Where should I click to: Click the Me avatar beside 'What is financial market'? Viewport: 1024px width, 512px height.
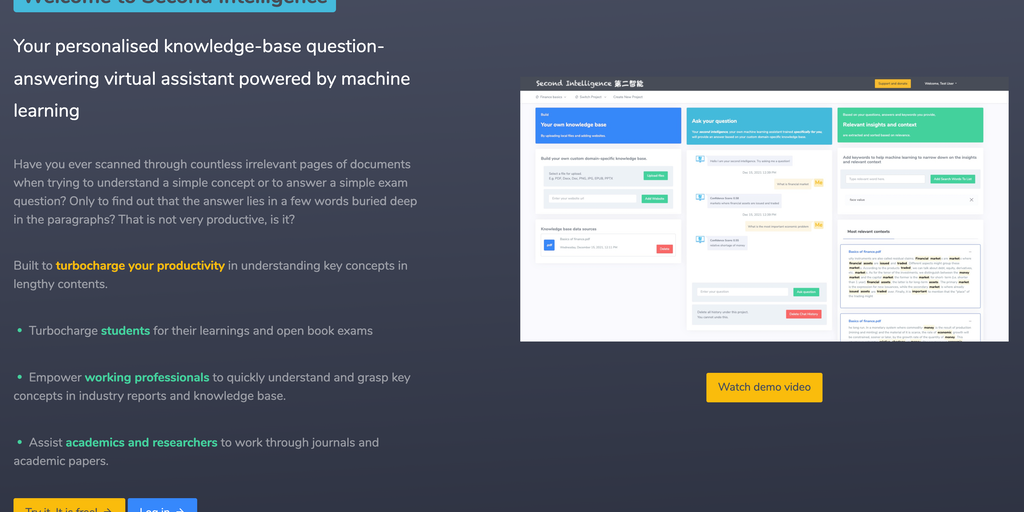tap(818, 183)
